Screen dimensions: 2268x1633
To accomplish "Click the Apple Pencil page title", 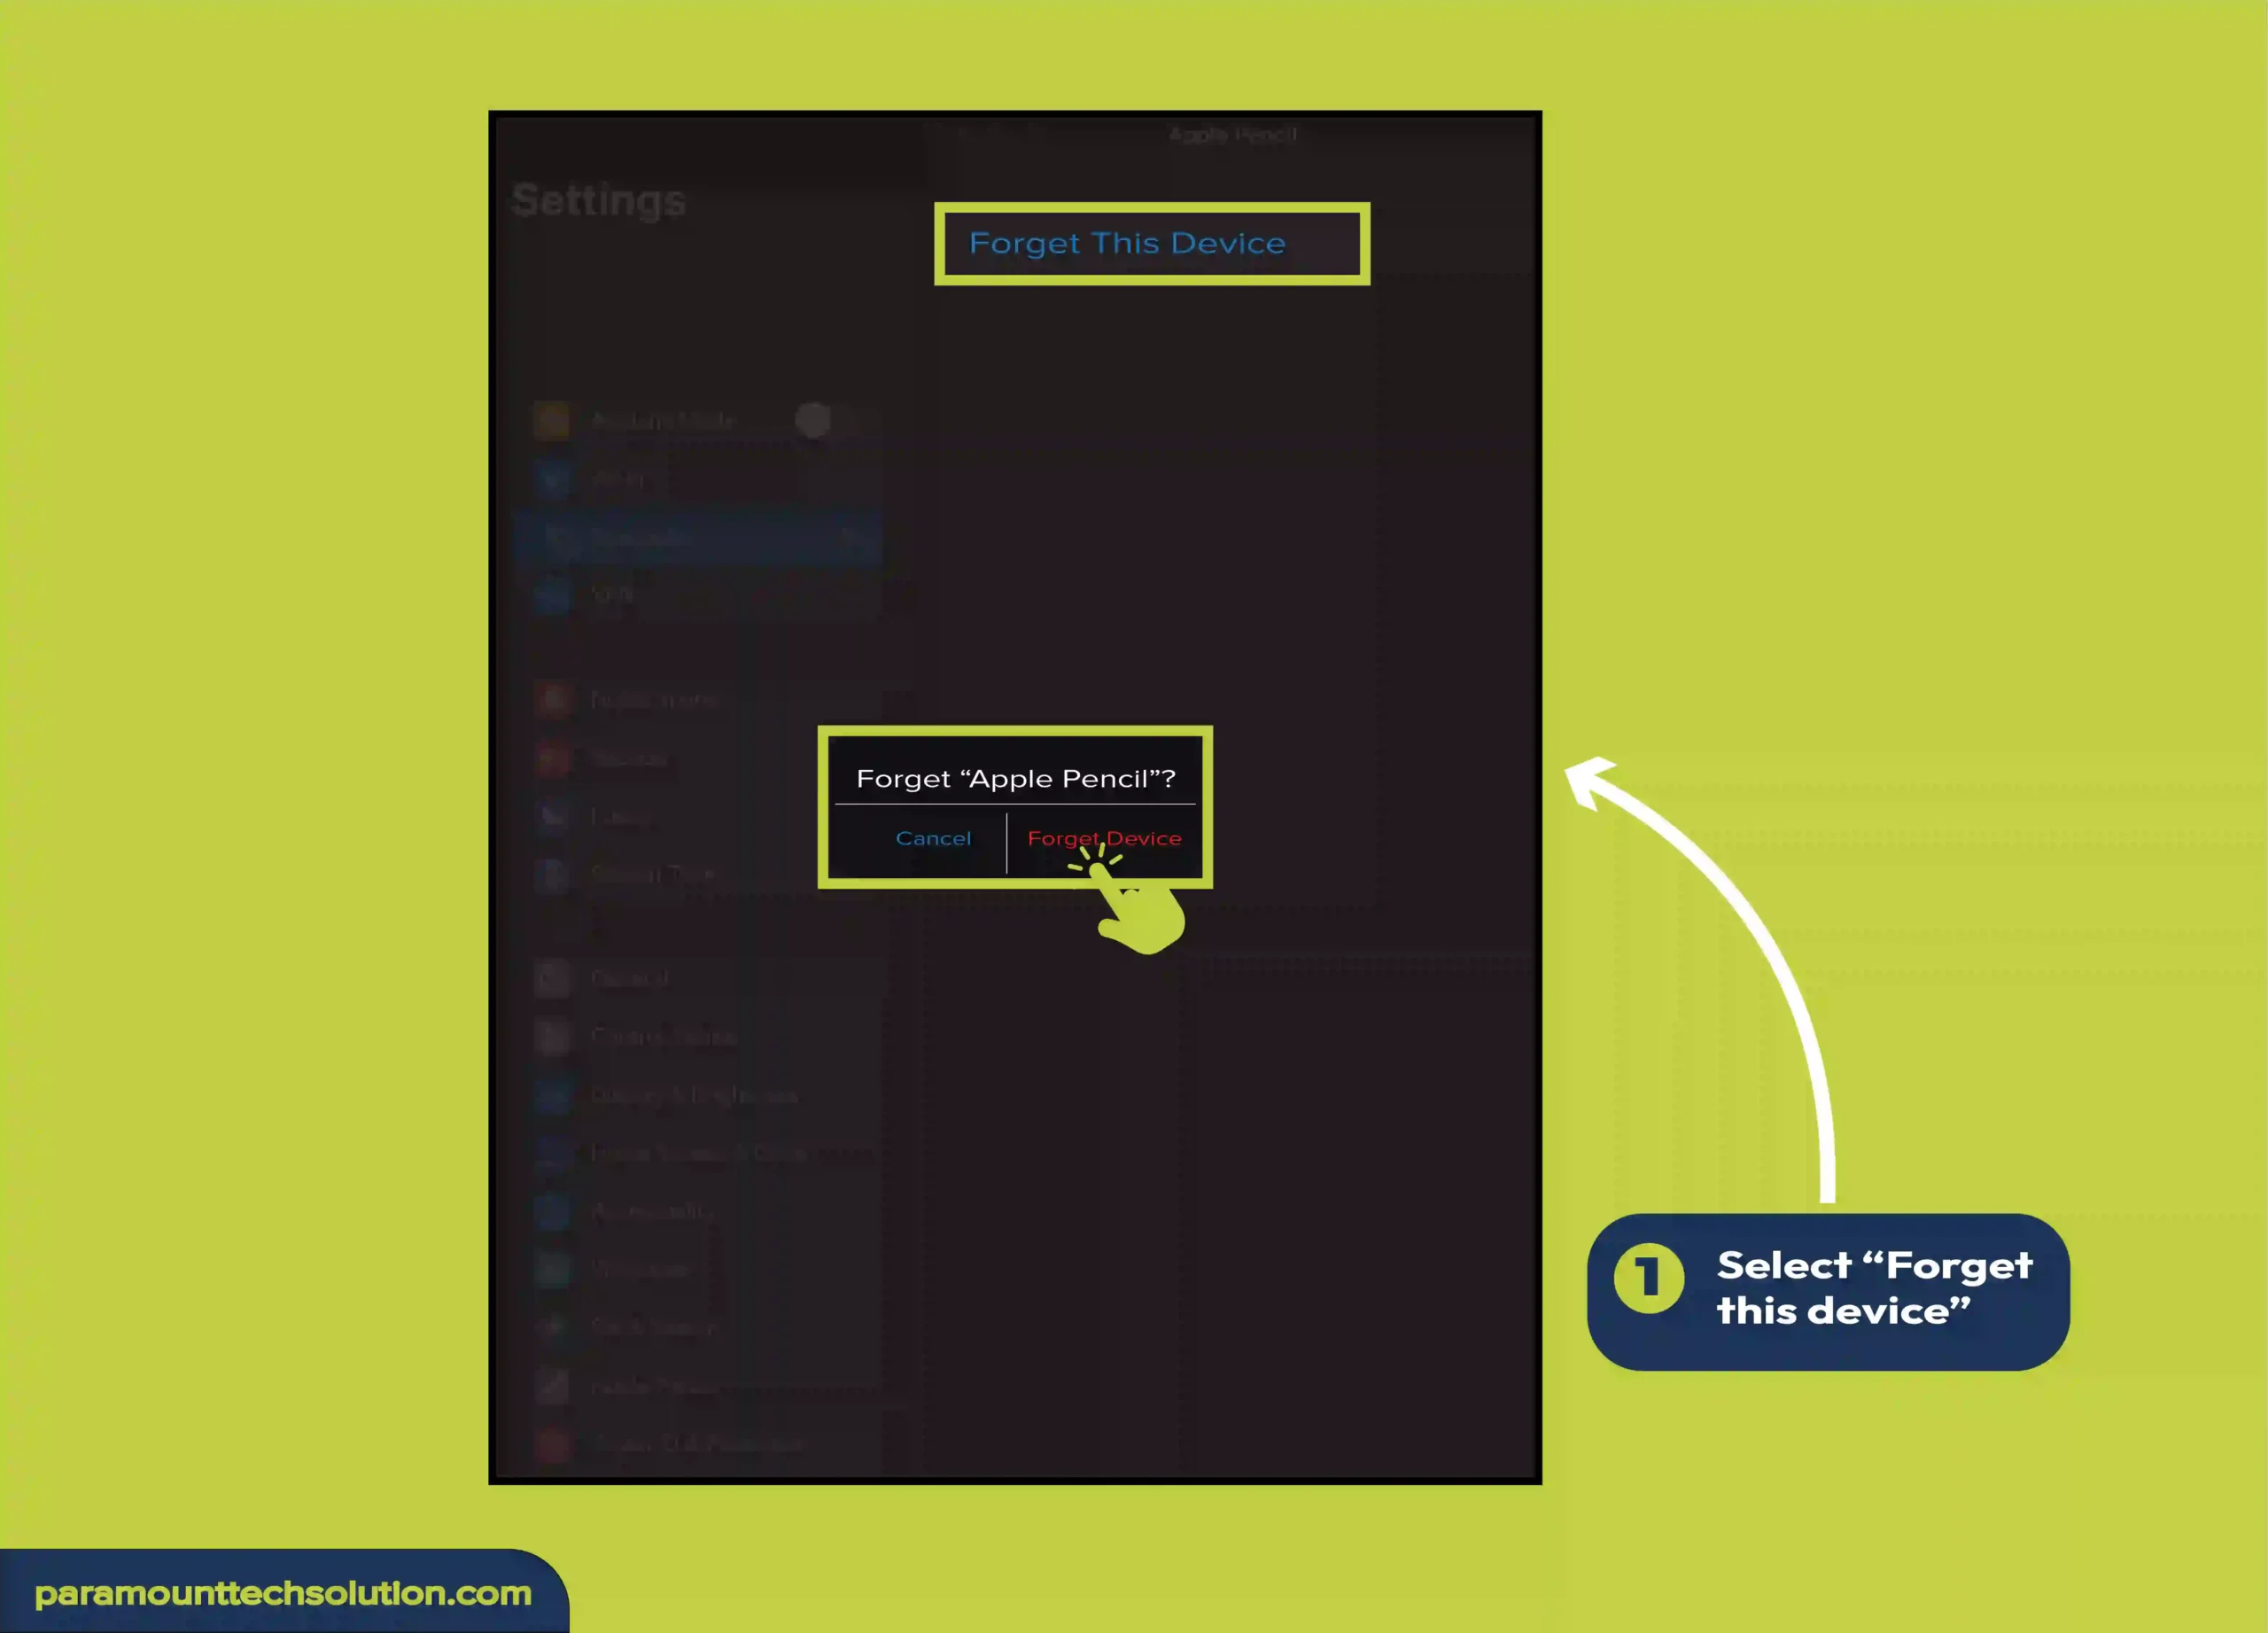I will 1233,134.
